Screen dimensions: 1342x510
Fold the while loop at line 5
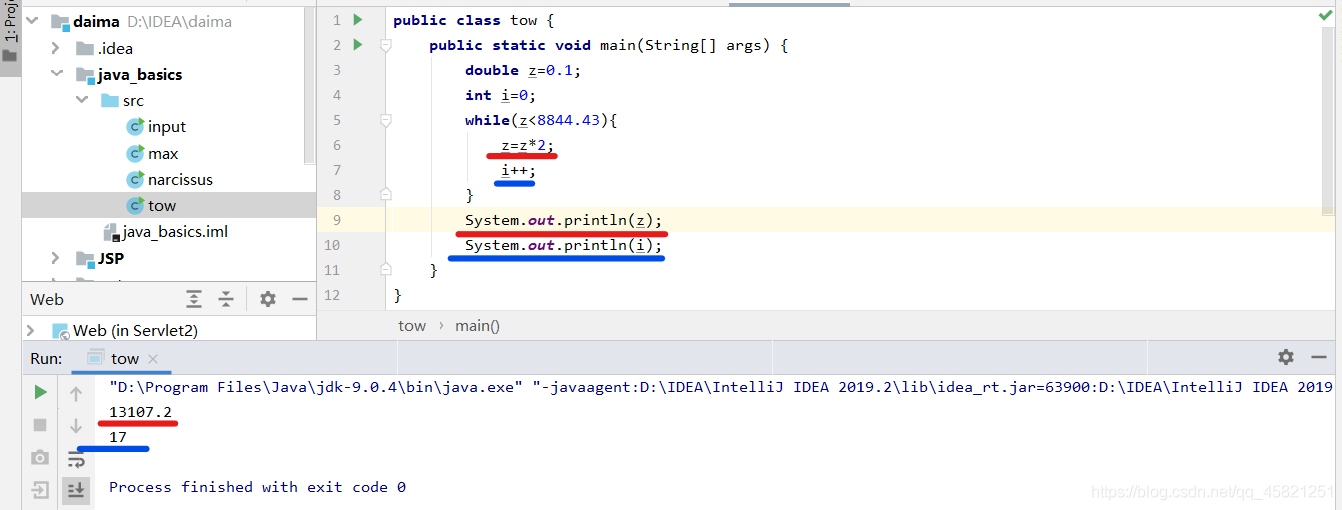[385, 120]
